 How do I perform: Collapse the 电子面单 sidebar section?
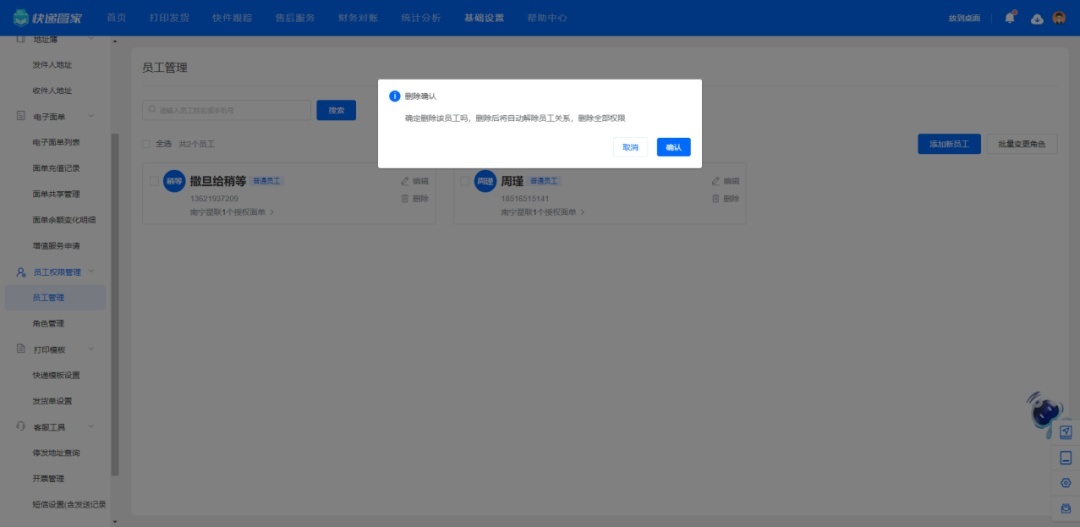tap(92, 116)
